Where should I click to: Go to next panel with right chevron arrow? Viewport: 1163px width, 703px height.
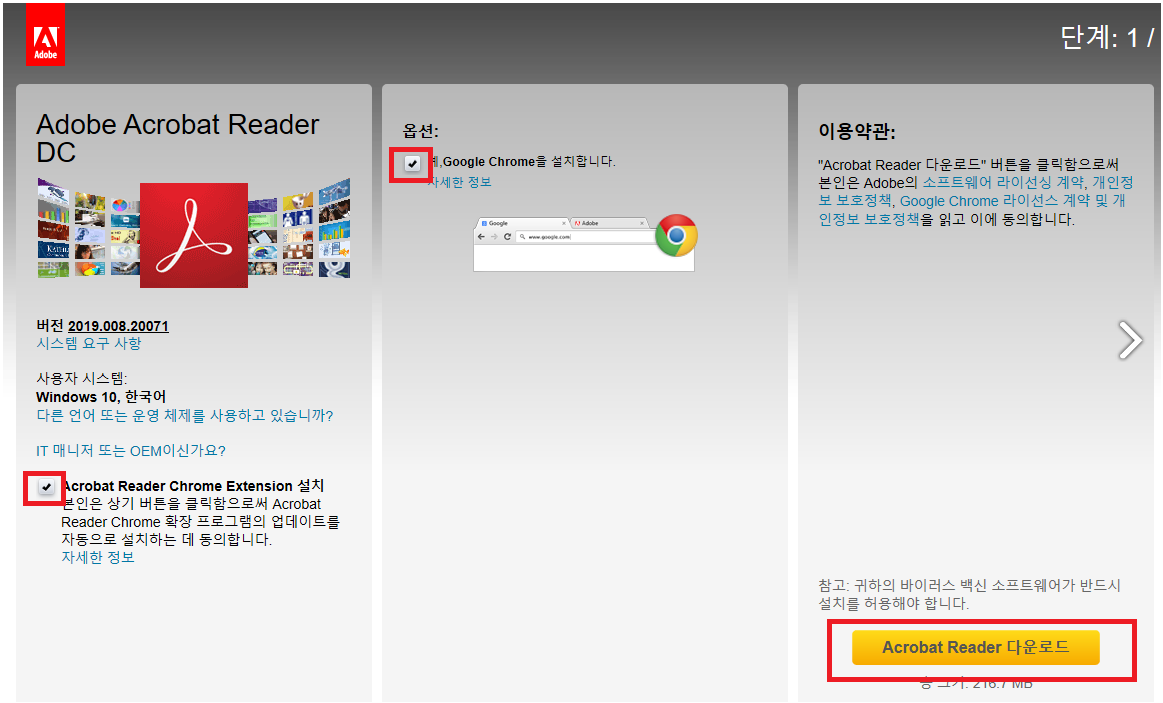(1130, 340)
